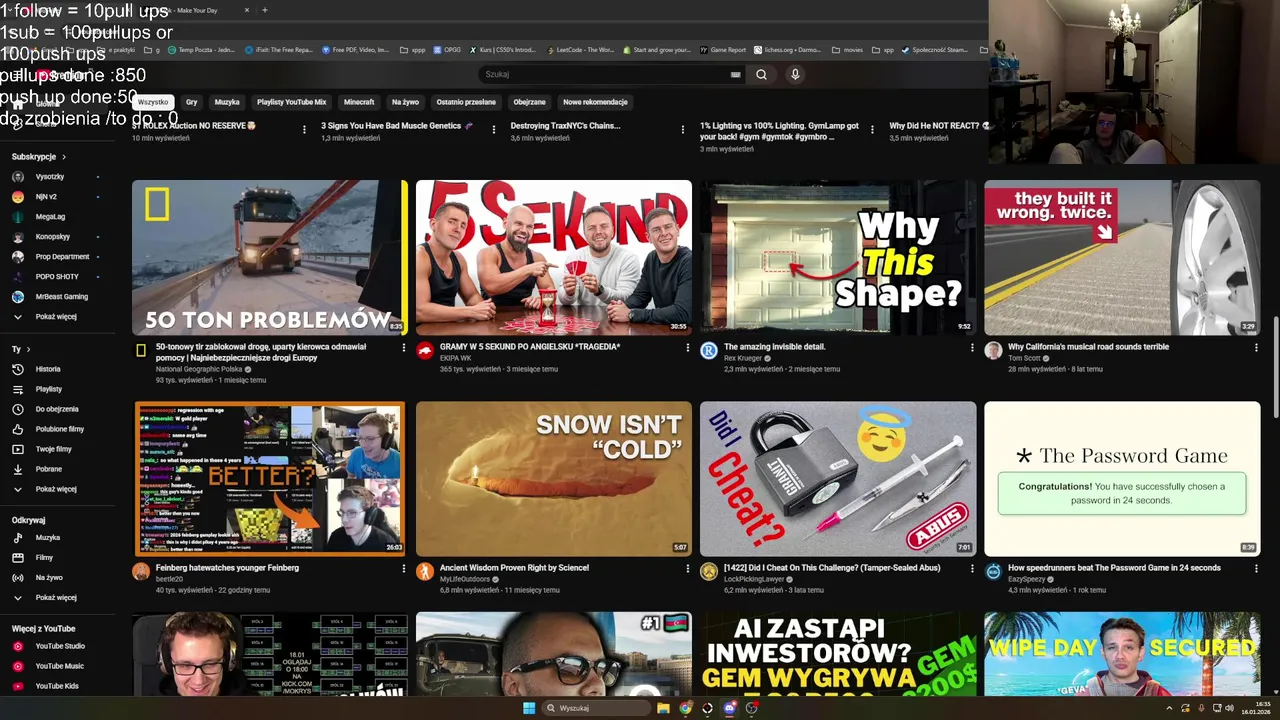The width and height of the screenshot is (1280, 720).
Task: Open Tom Scott channel name link
Action: click(x=1024, y=358)
